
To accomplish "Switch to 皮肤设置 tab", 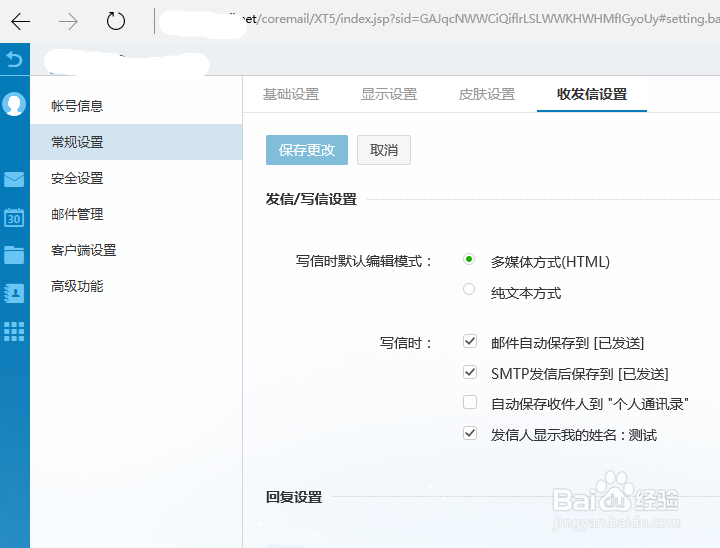I will (x=487, y=94).
